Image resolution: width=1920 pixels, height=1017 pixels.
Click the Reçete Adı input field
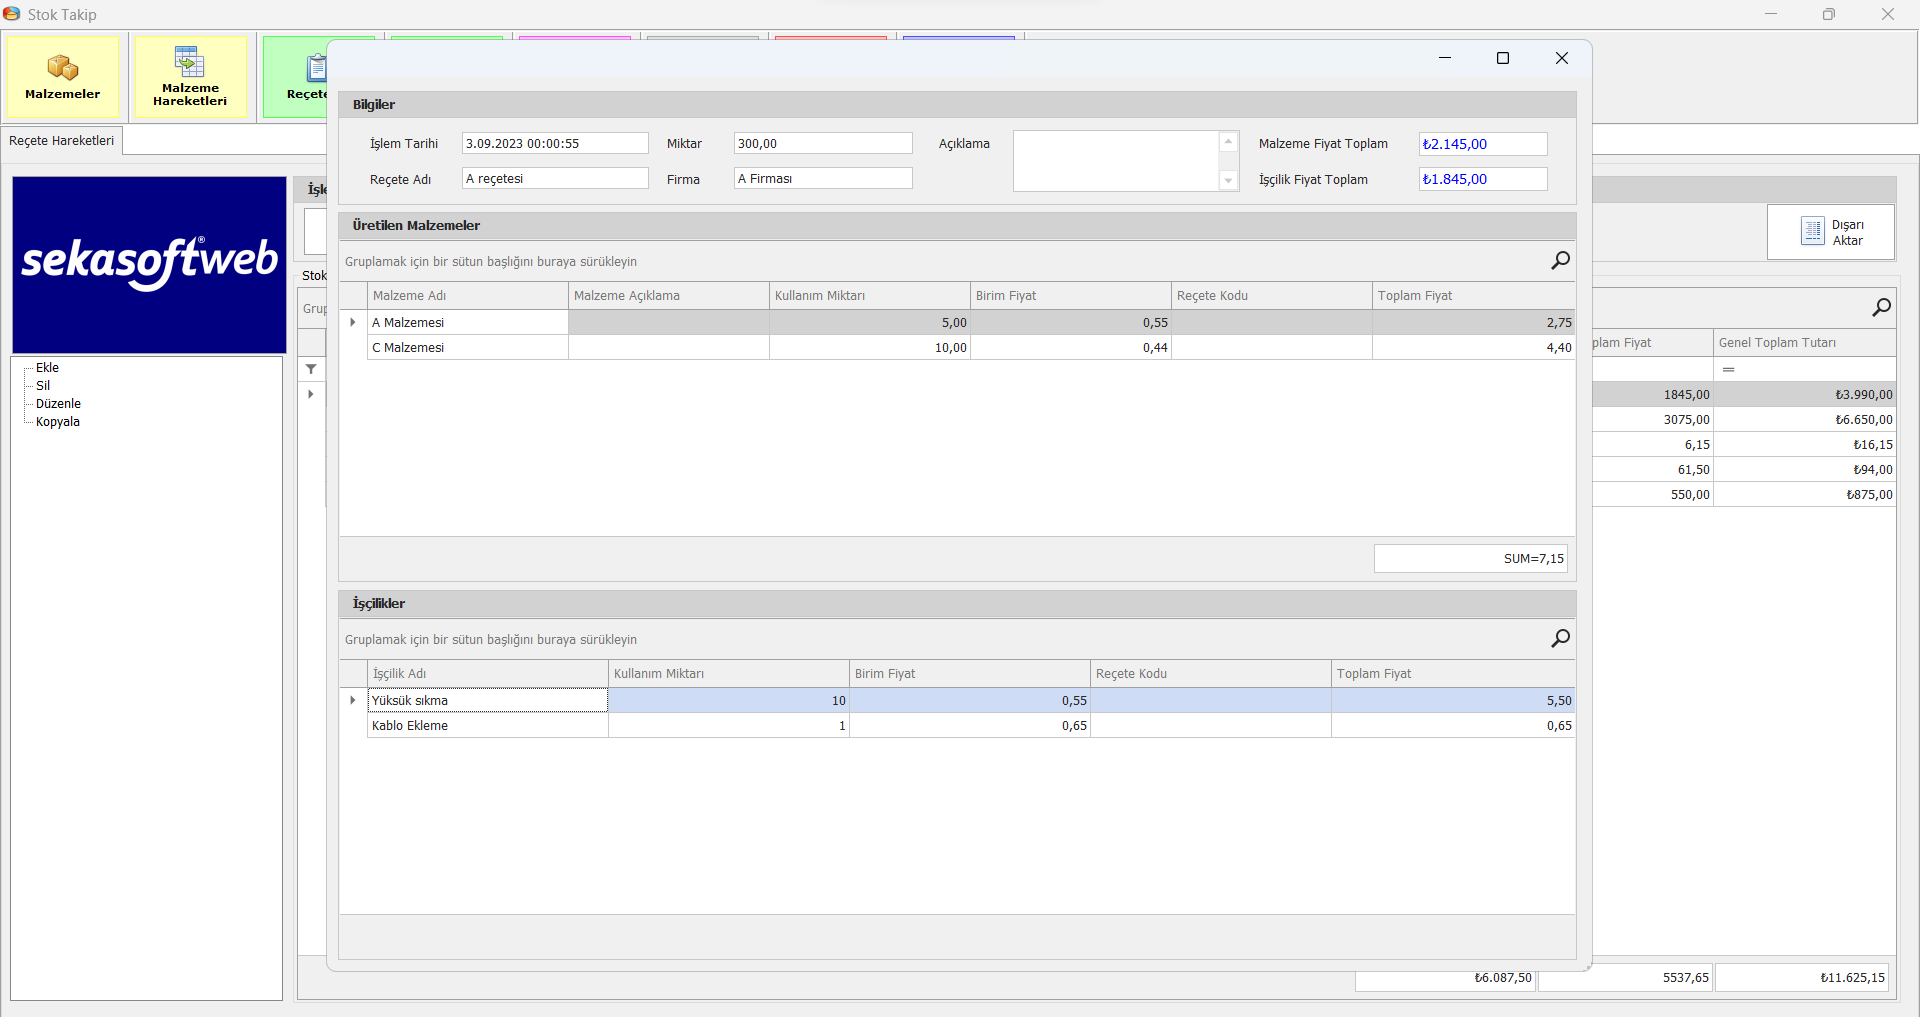point(555,179)
